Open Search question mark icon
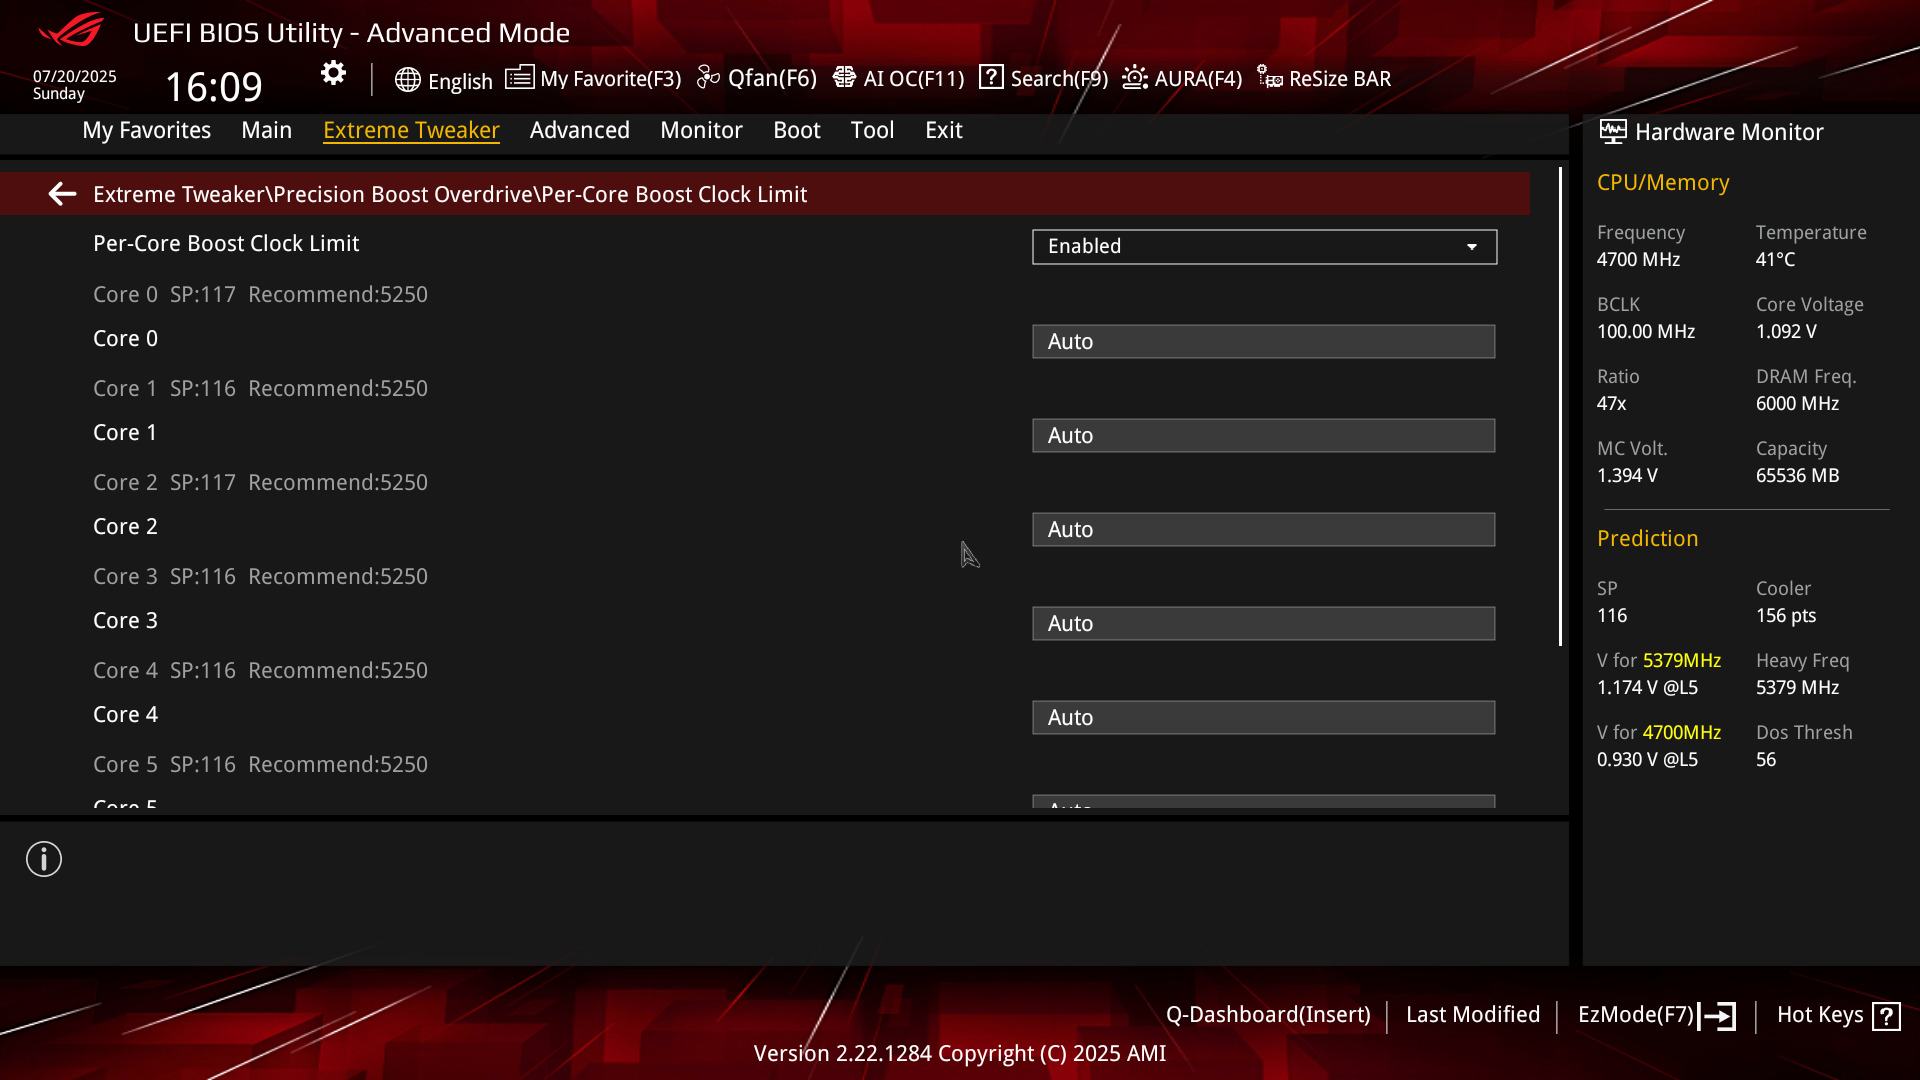1920x1080 pixels. tap(991, 78)
